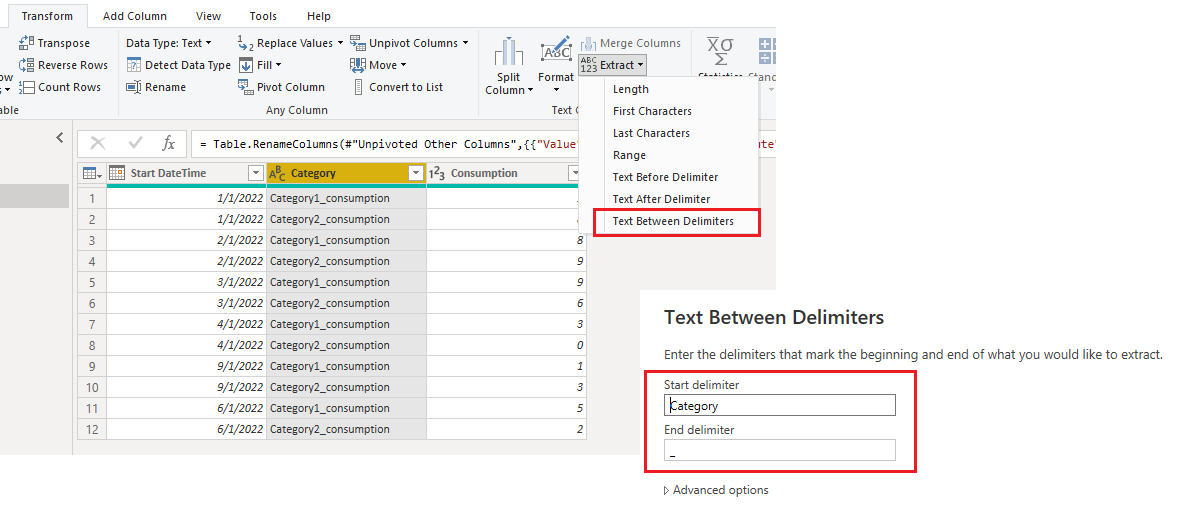Choose Range from Extract menu
This screenshot has height=526, width=1201.
point(629,155)
